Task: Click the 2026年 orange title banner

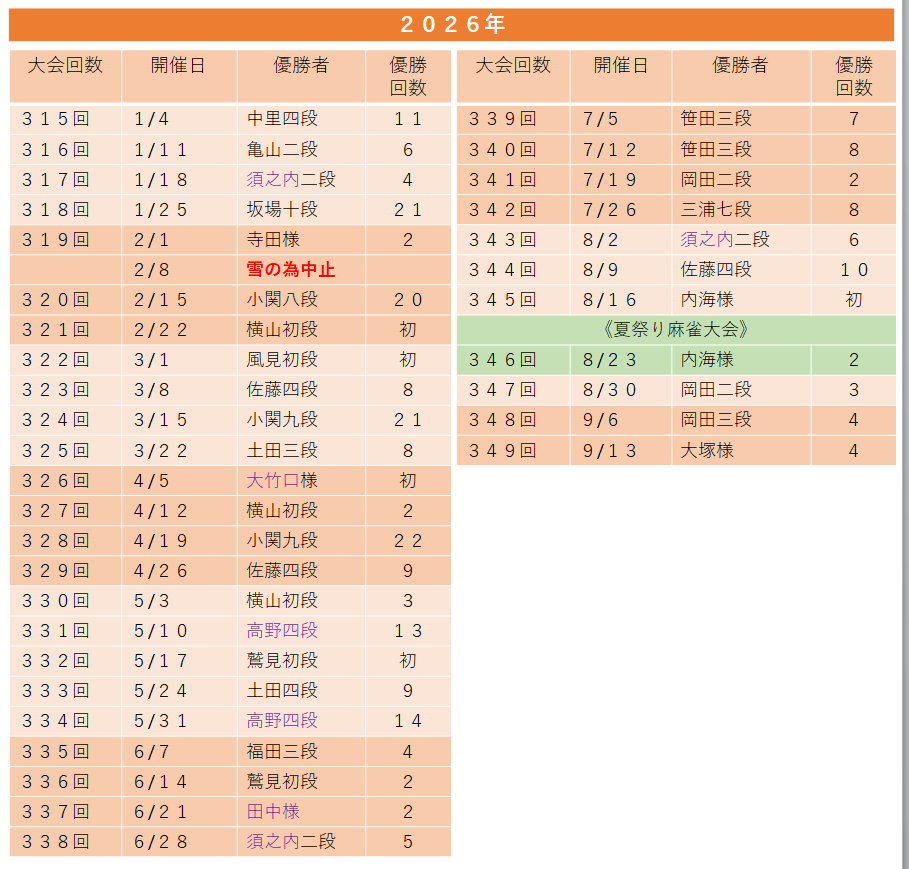Action: pyautogui.click(x=452, y=24)
